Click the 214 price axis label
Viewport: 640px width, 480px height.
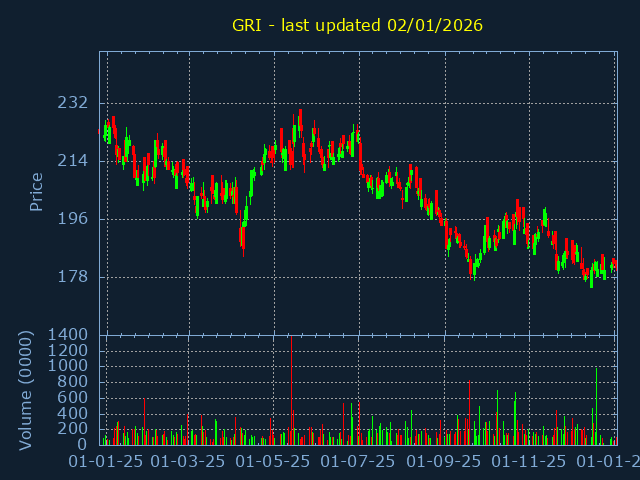(x=72, y=161)
